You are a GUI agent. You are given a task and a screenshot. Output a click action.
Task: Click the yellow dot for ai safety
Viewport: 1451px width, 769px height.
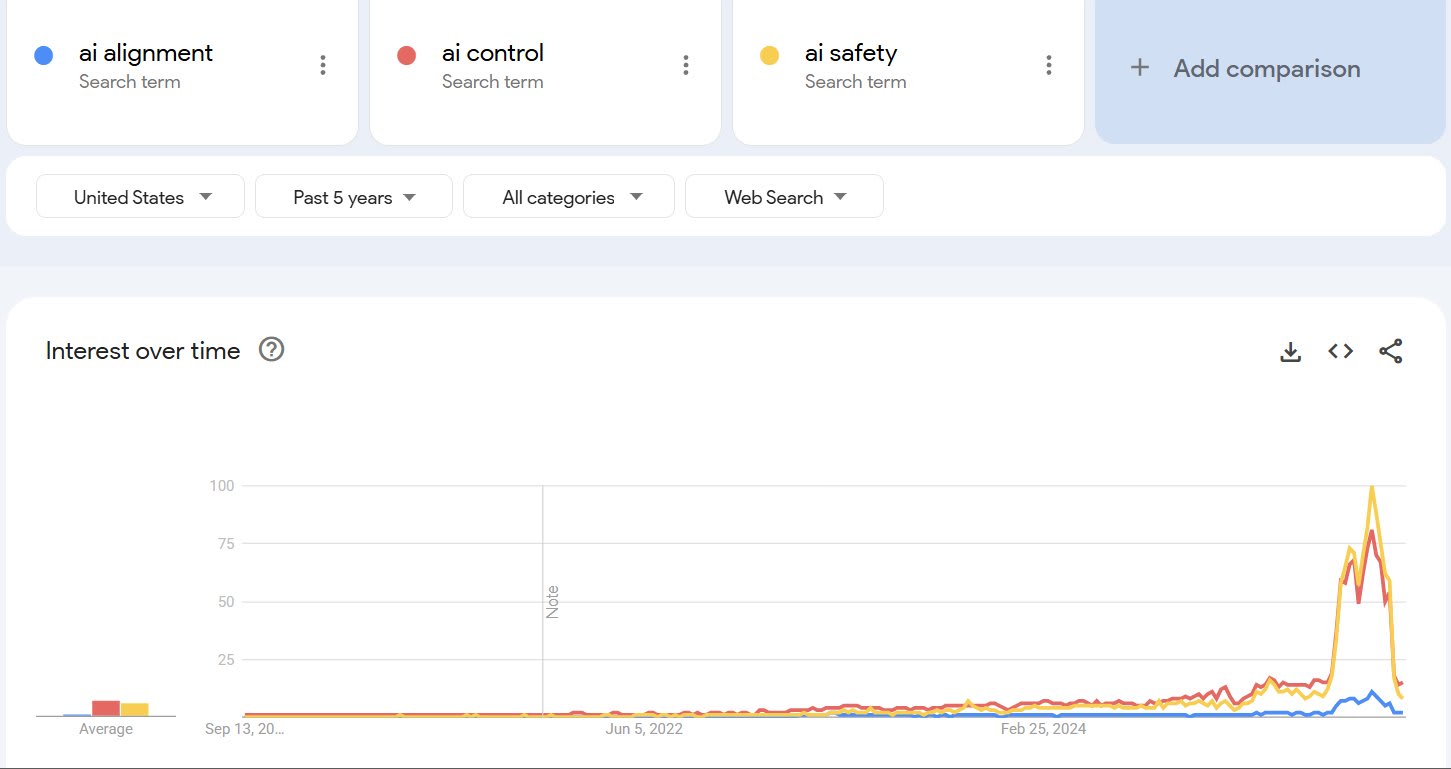769,55
